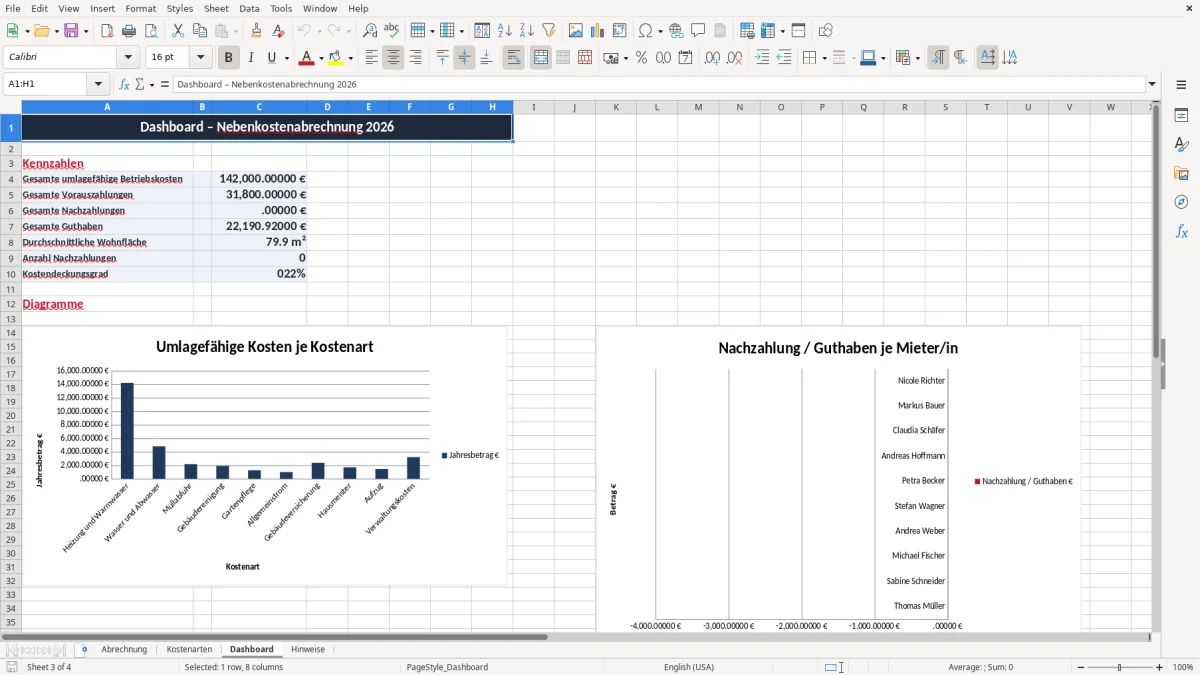
Task: Add a decimal place
Action: (713, 58)
